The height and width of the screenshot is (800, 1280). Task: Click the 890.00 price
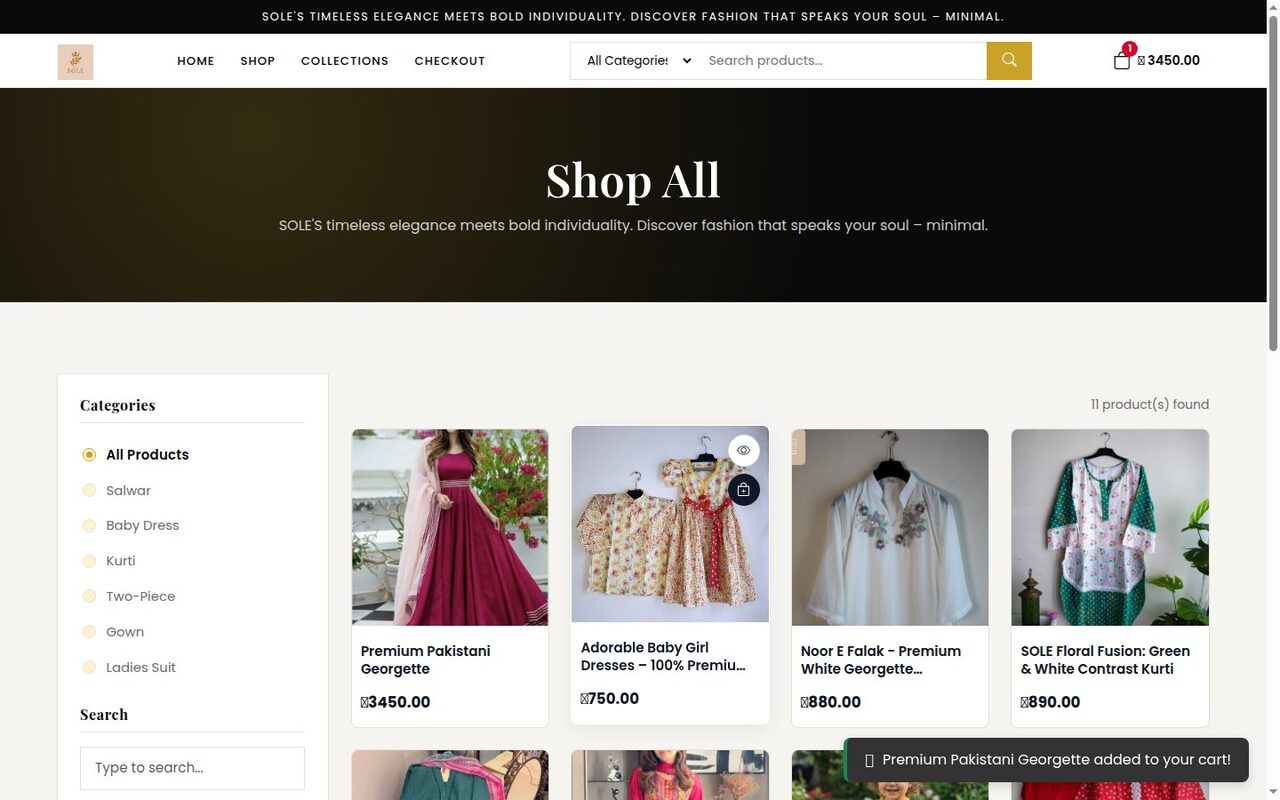1050,702
